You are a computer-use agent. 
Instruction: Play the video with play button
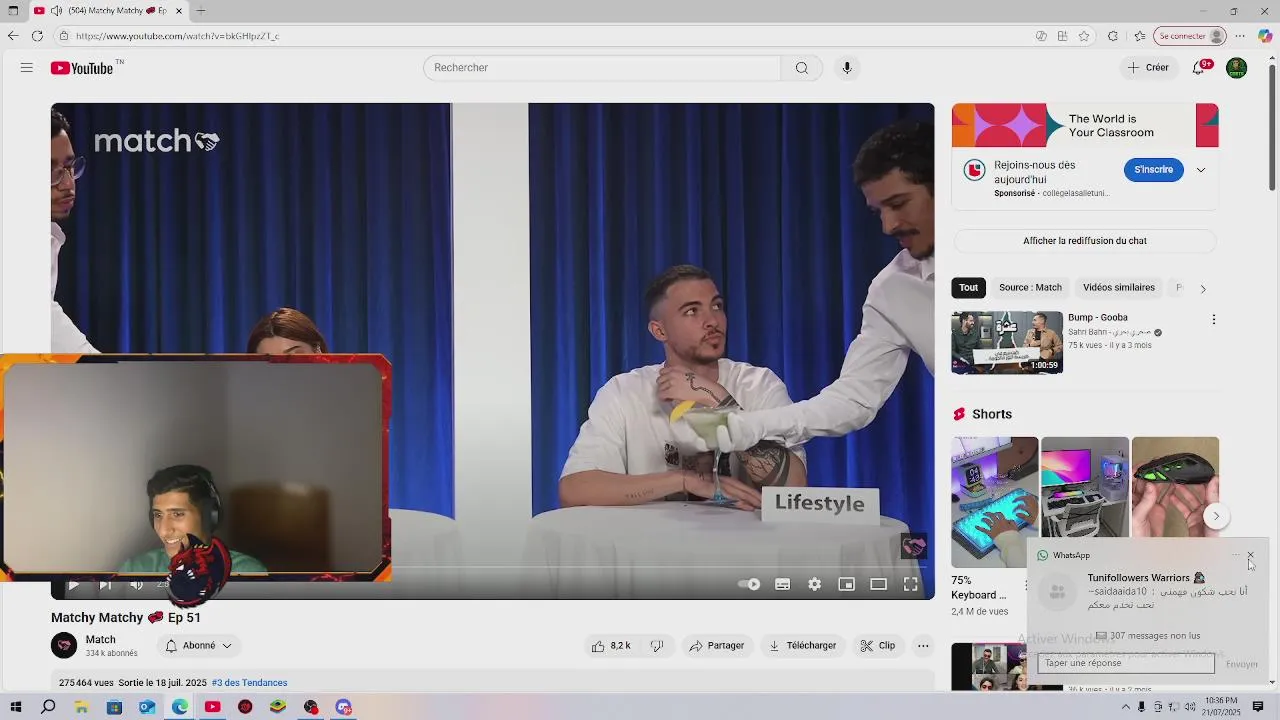[x=73, y=585]
